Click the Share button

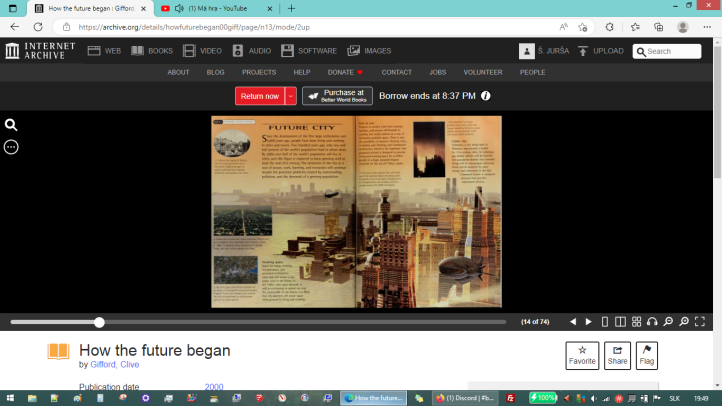pyautogui.click(x=617, y=355)
